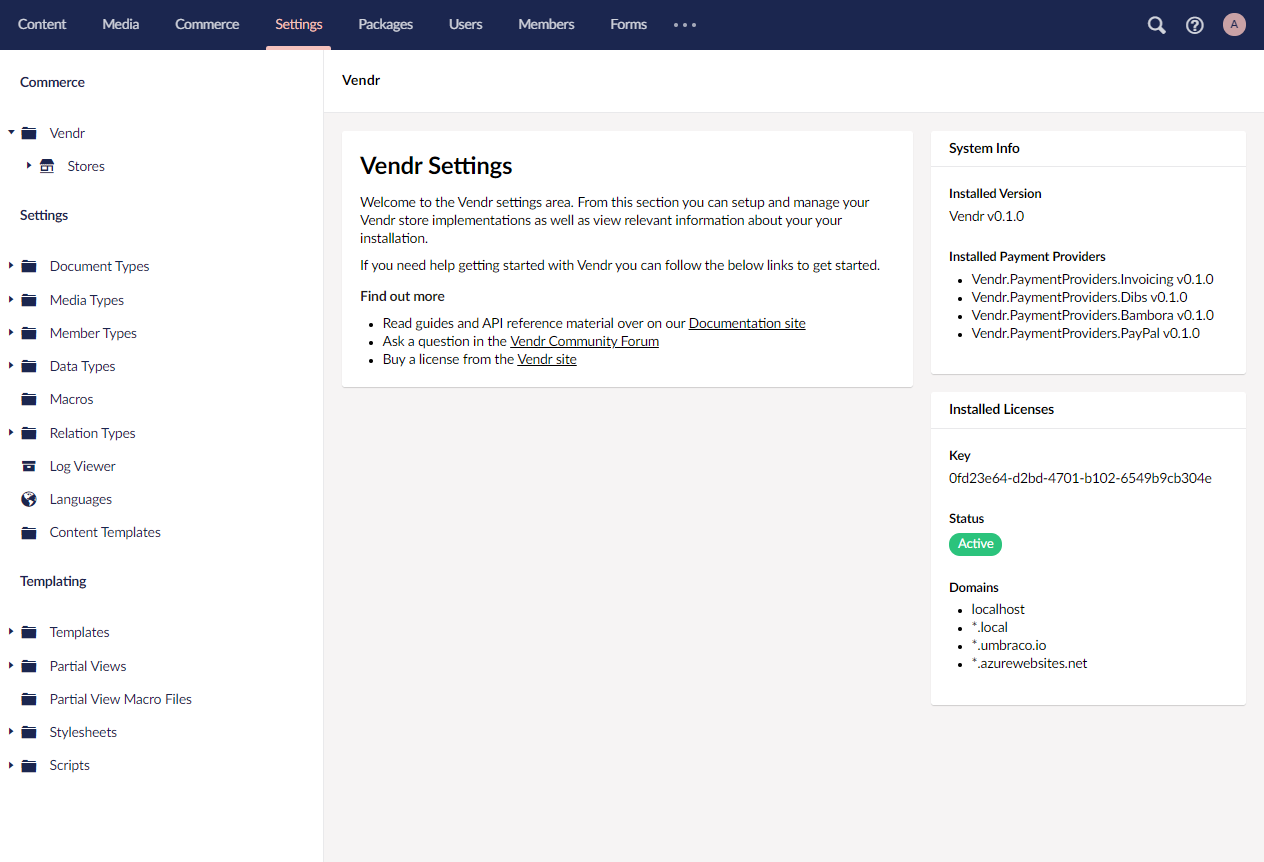The image size is (1264, 862).
Task: Click the license key 0fd23e64 text
Action: pyautogui.click(x=1080, y=478)
